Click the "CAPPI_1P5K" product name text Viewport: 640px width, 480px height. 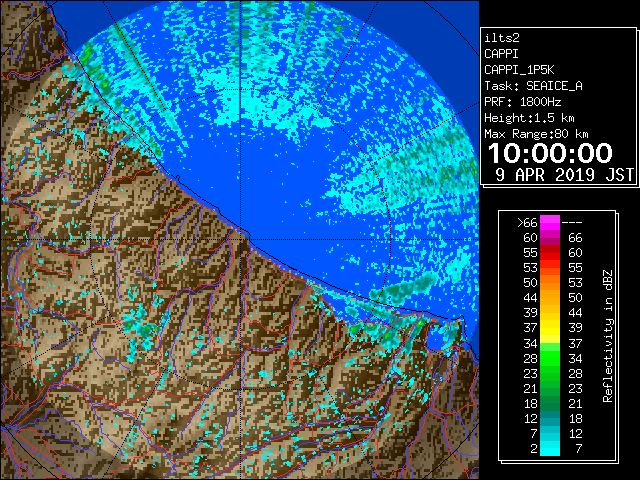click(x=519, y=70)
